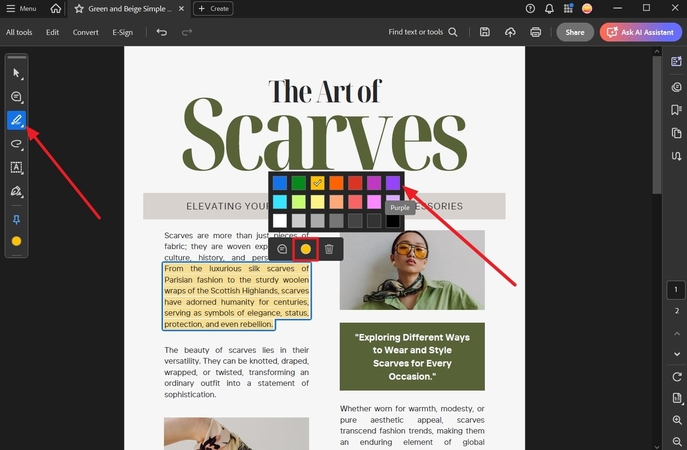
Task: Jump to page 1 indicator
Action: pyautogui.click(x=676, y=290)
